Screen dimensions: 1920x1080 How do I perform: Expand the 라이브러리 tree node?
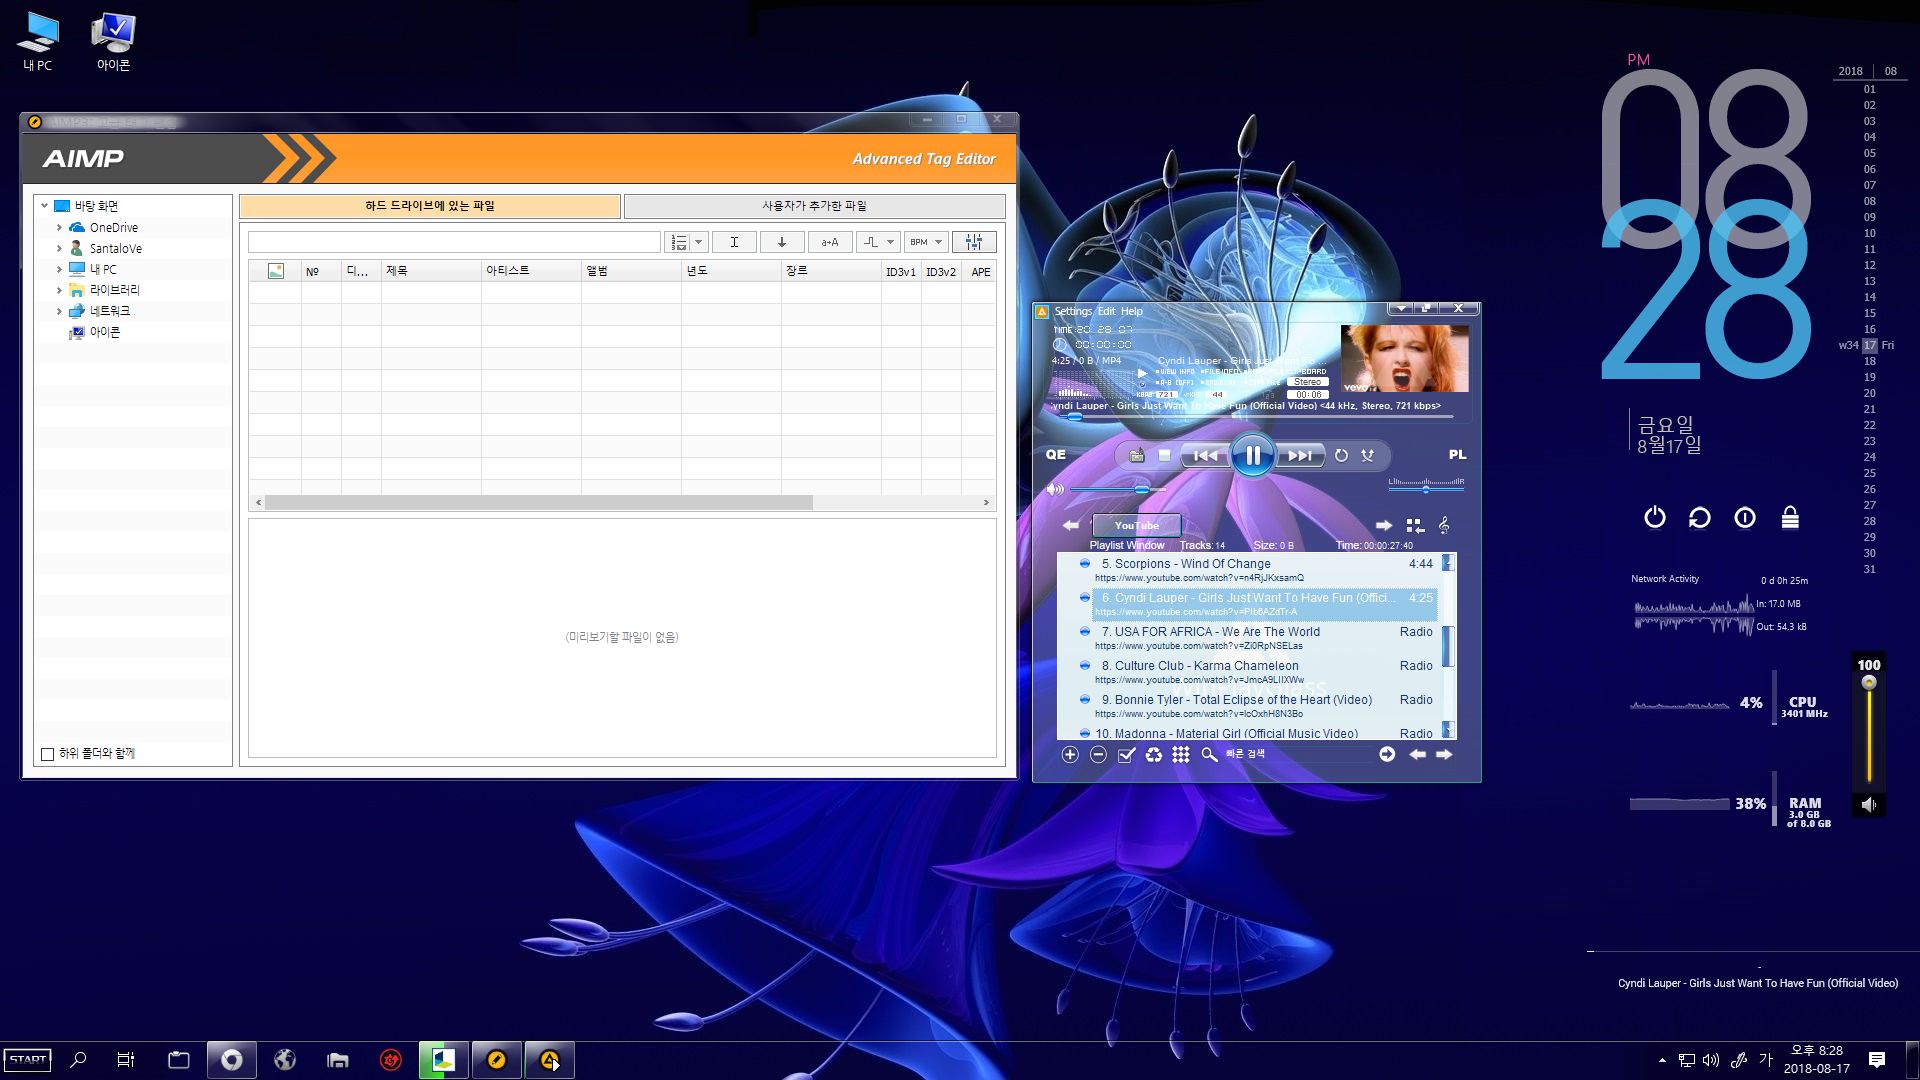[x=59, y=290]
